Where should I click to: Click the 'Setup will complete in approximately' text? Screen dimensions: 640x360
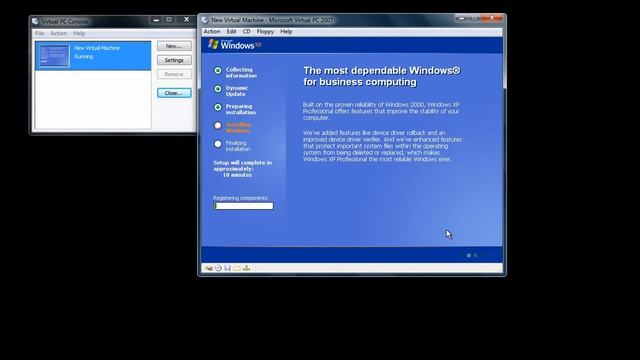tap(242, 166)
